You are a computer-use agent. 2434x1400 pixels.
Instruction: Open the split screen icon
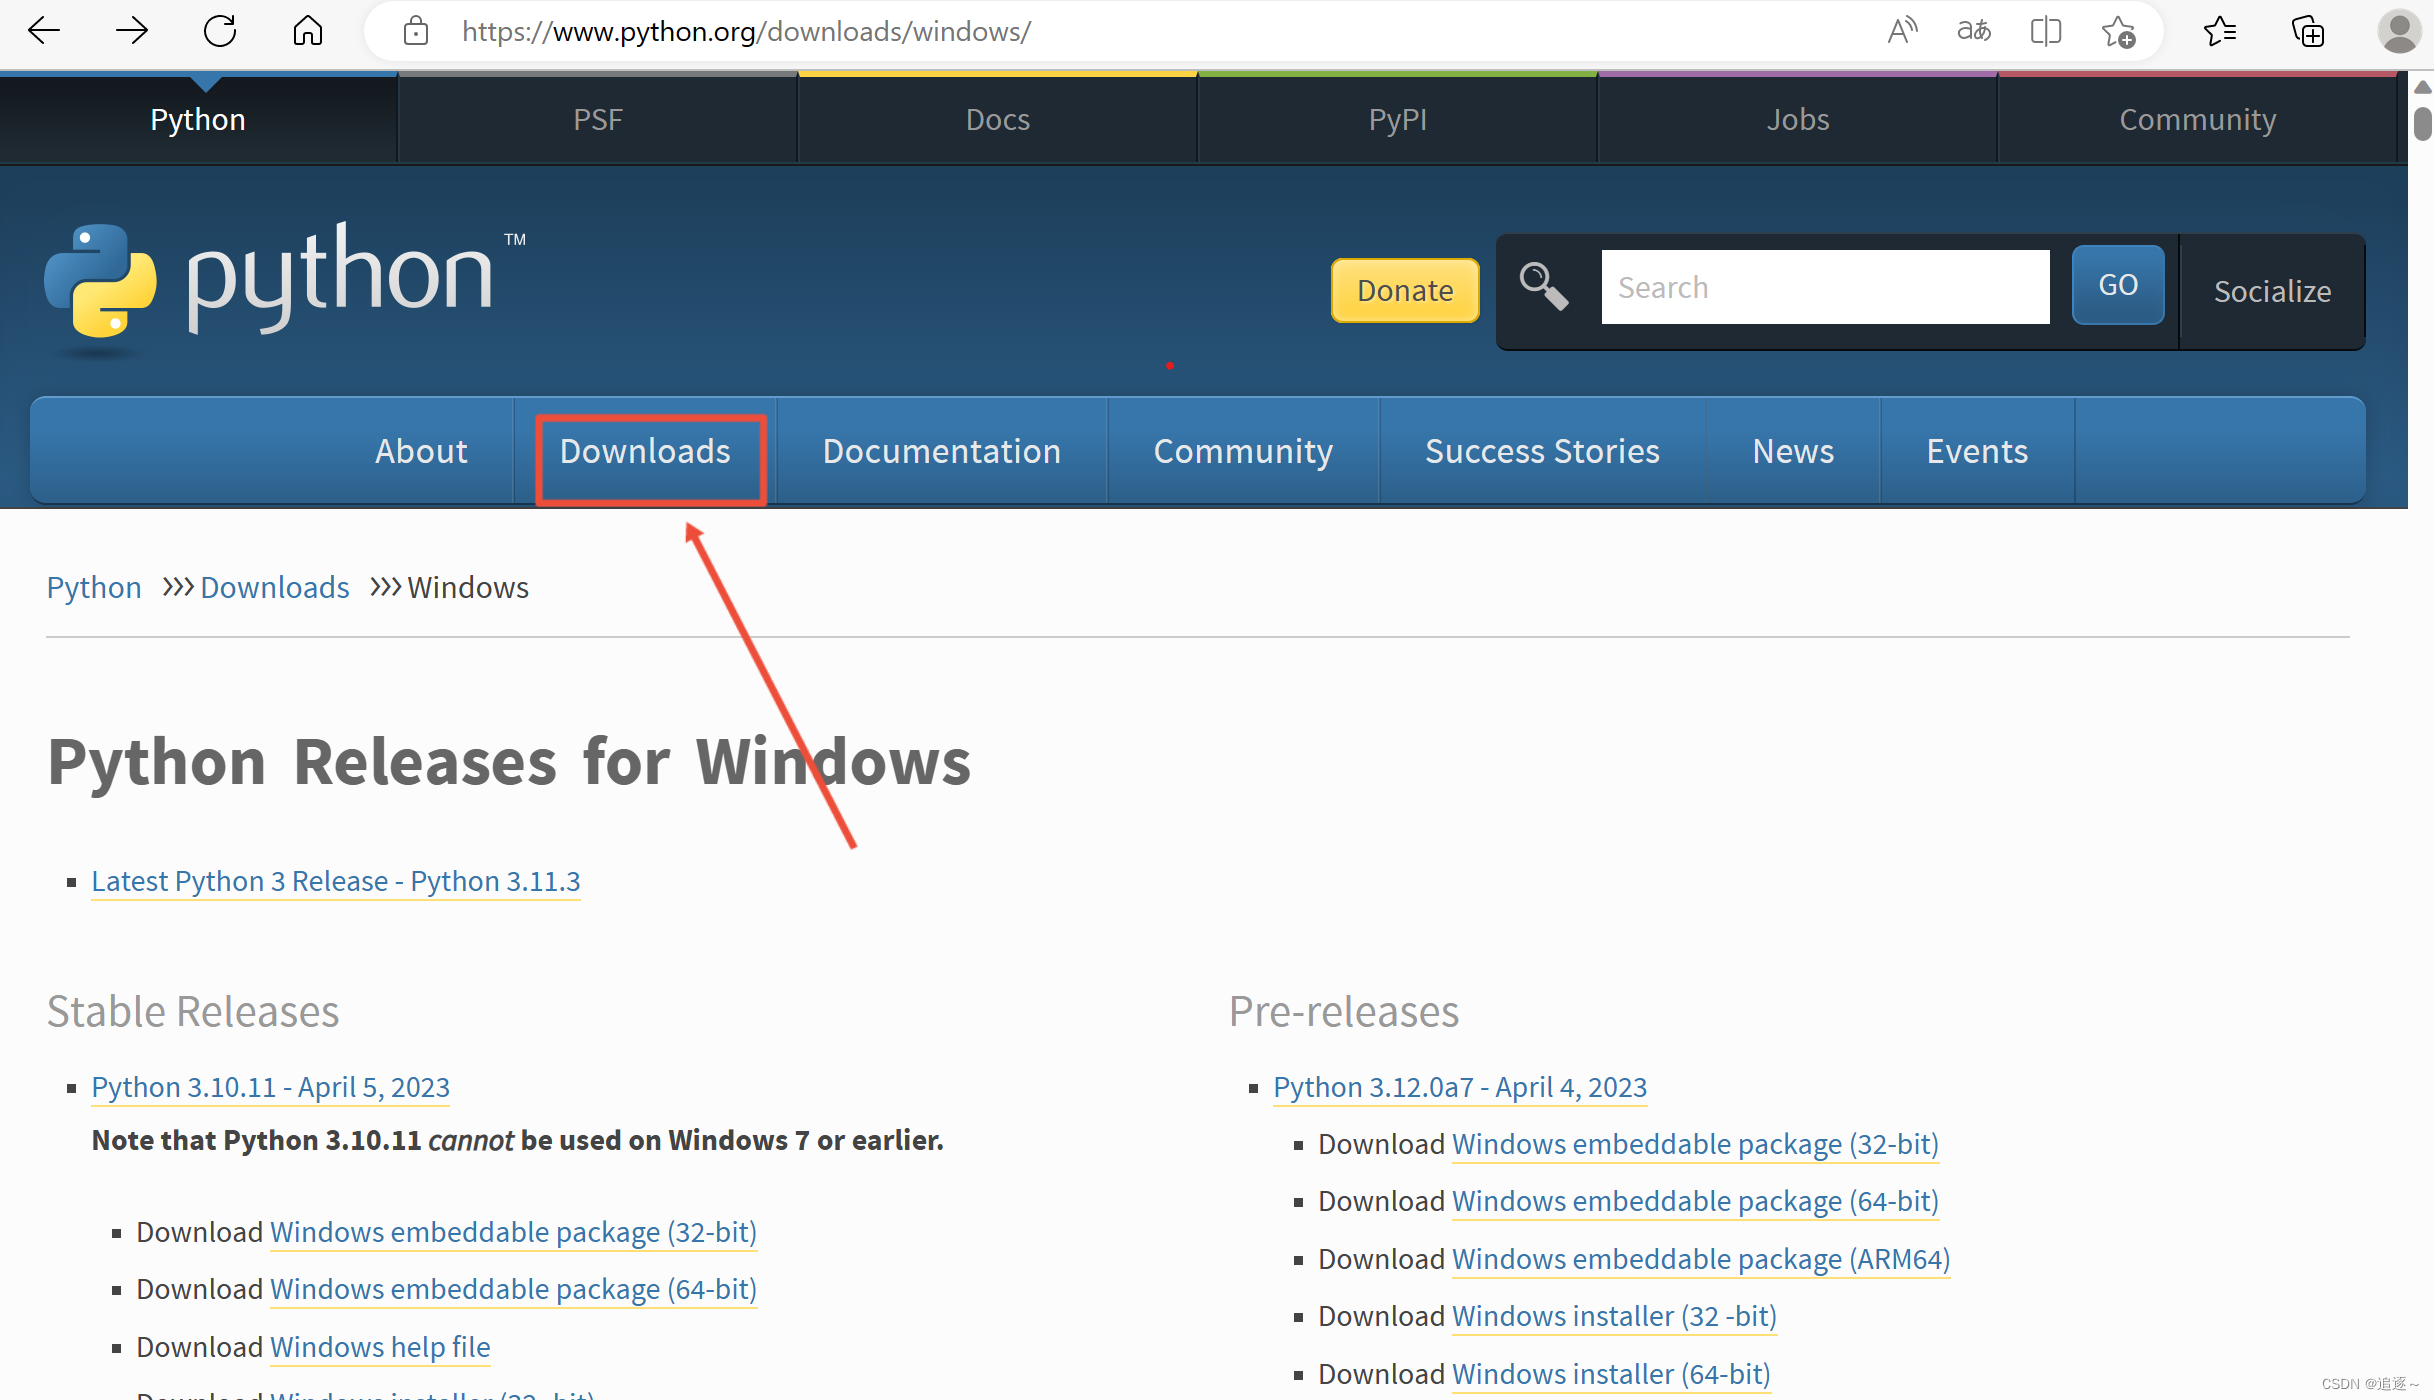pyautogui.click(x=2046, y=31)
